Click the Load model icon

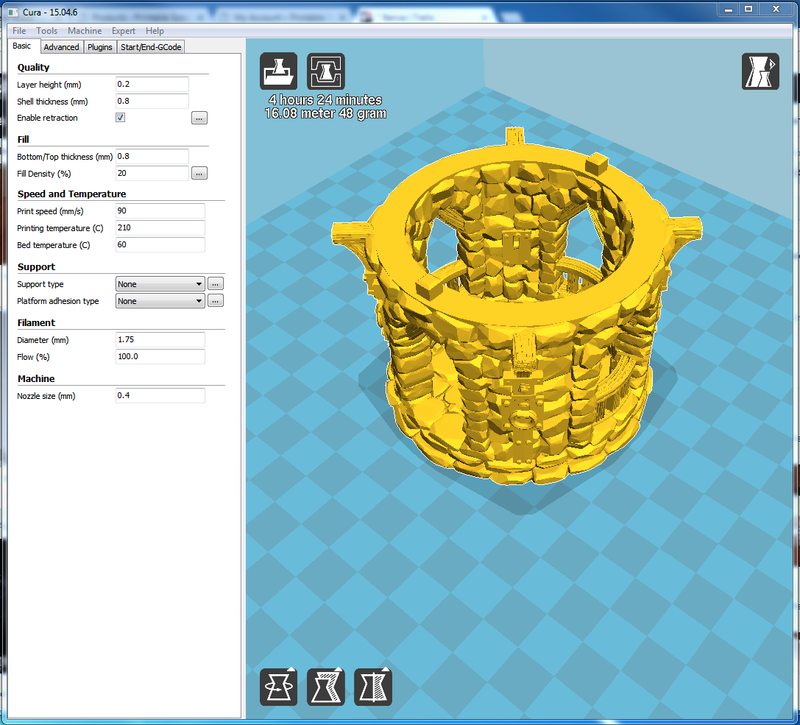coord(279,71)
